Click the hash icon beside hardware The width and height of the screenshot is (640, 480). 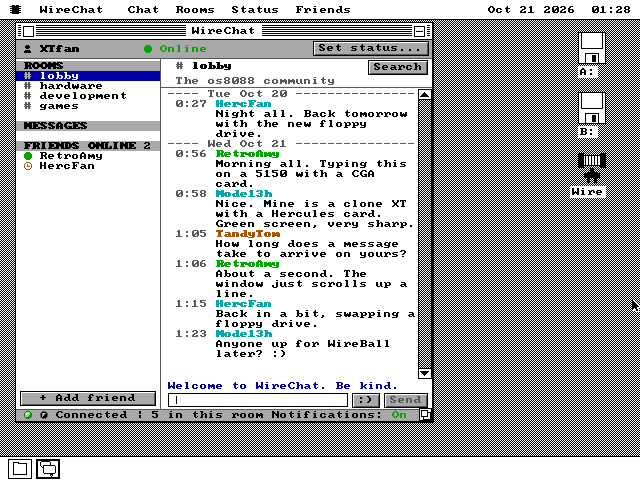[x=27, y=86]
